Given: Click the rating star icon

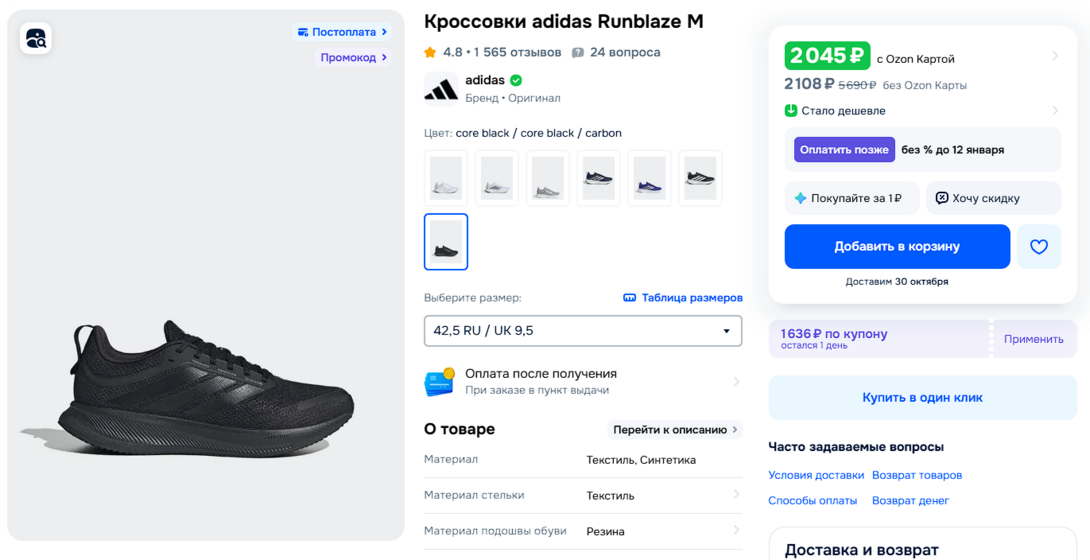Looking at the screenshot, I should [430, 52].
